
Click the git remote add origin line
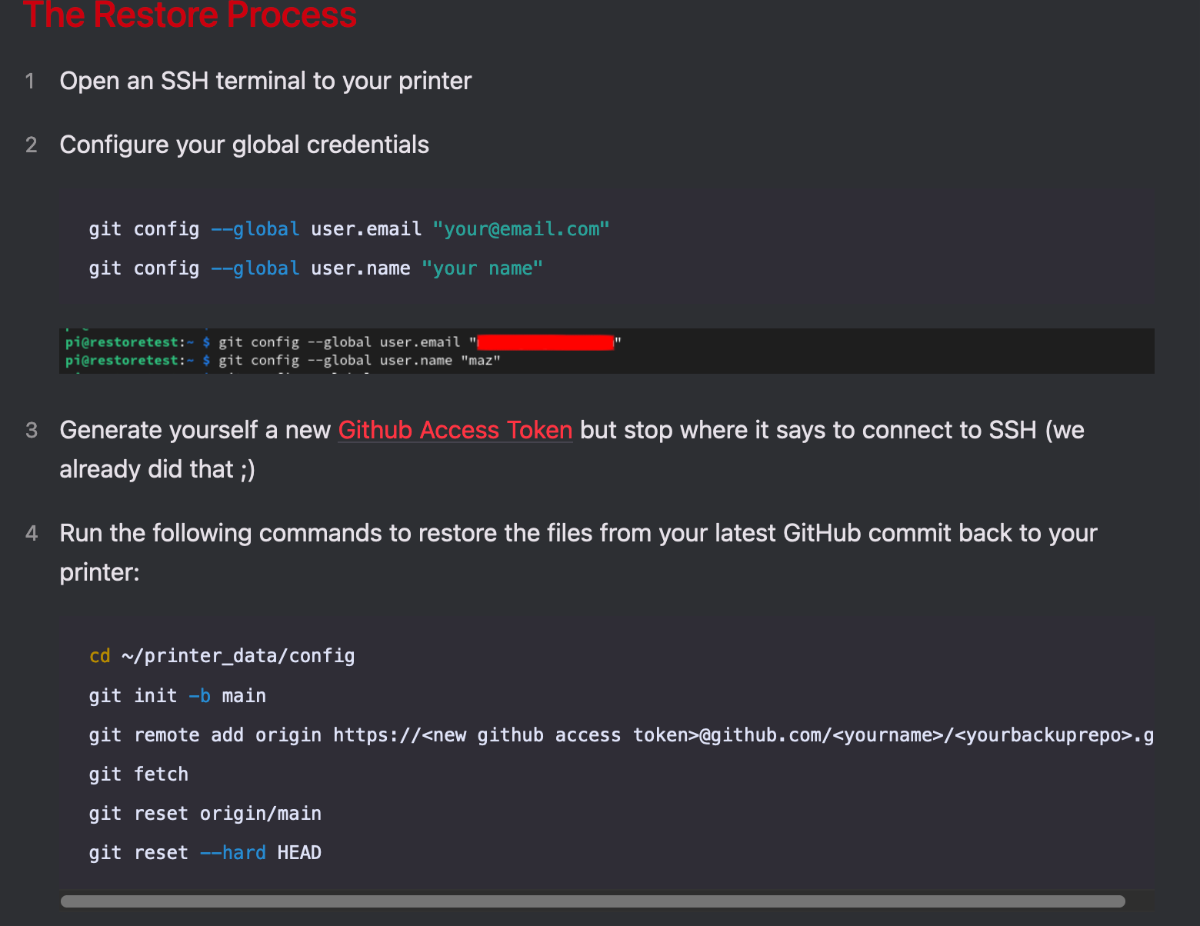click(x=621, y=735)
